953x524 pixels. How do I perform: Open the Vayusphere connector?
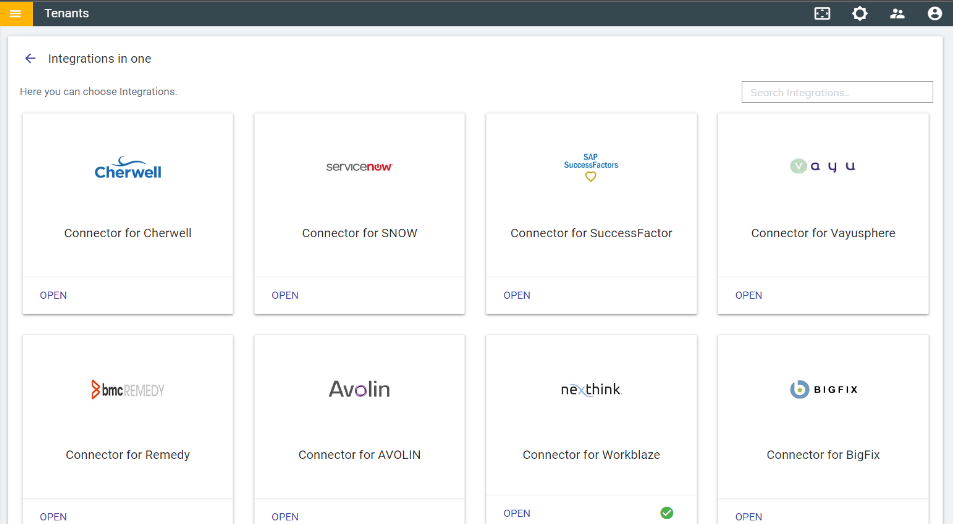click(749, 295)
